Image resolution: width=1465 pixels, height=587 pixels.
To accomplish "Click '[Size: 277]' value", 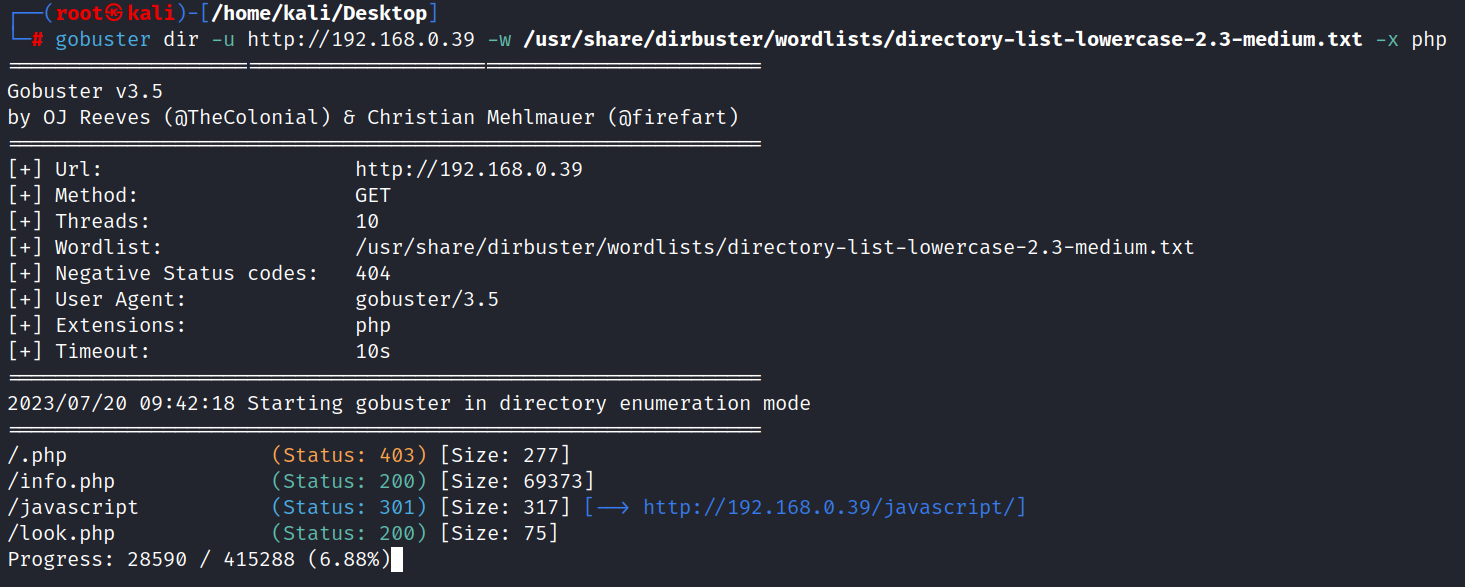I will [505, 455].
